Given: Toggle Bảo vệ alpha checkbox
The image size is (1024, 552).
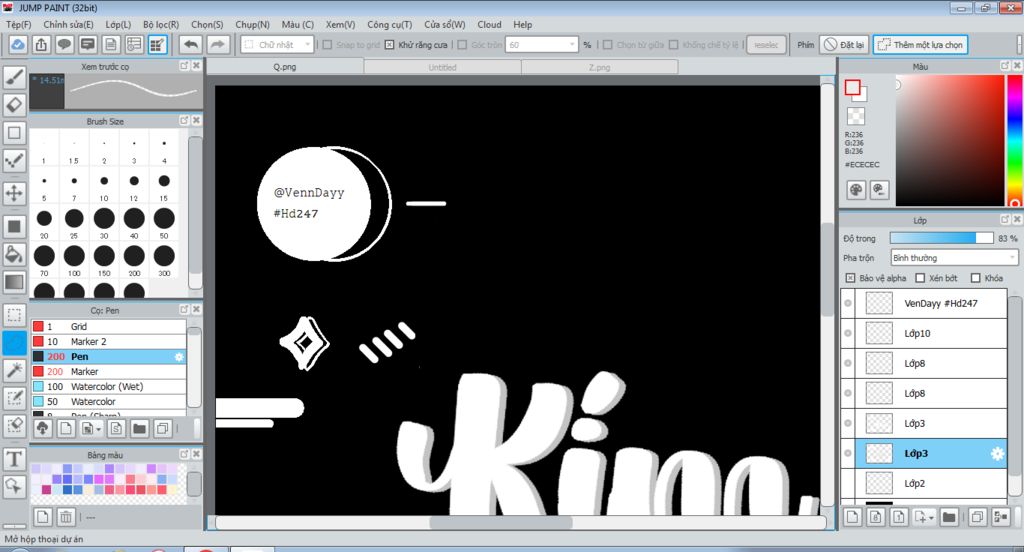Looking at the screenshot, I should pos(850,278).
